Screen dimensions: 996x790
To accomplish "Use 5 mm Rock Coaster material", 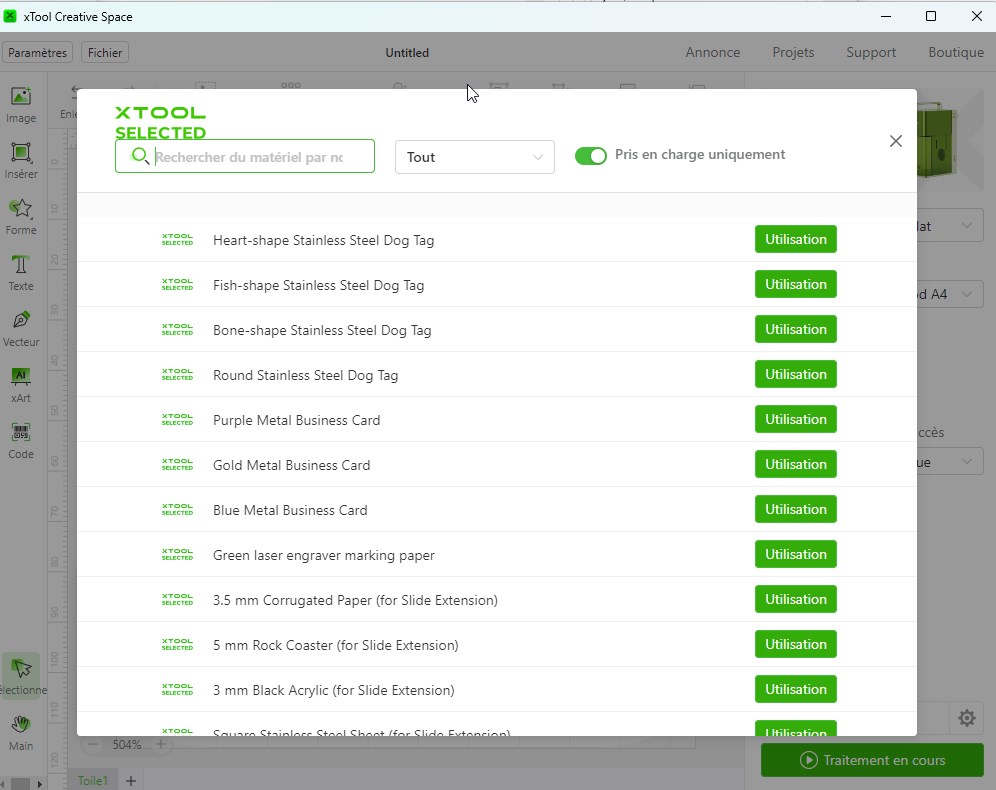I will (795, 645).
